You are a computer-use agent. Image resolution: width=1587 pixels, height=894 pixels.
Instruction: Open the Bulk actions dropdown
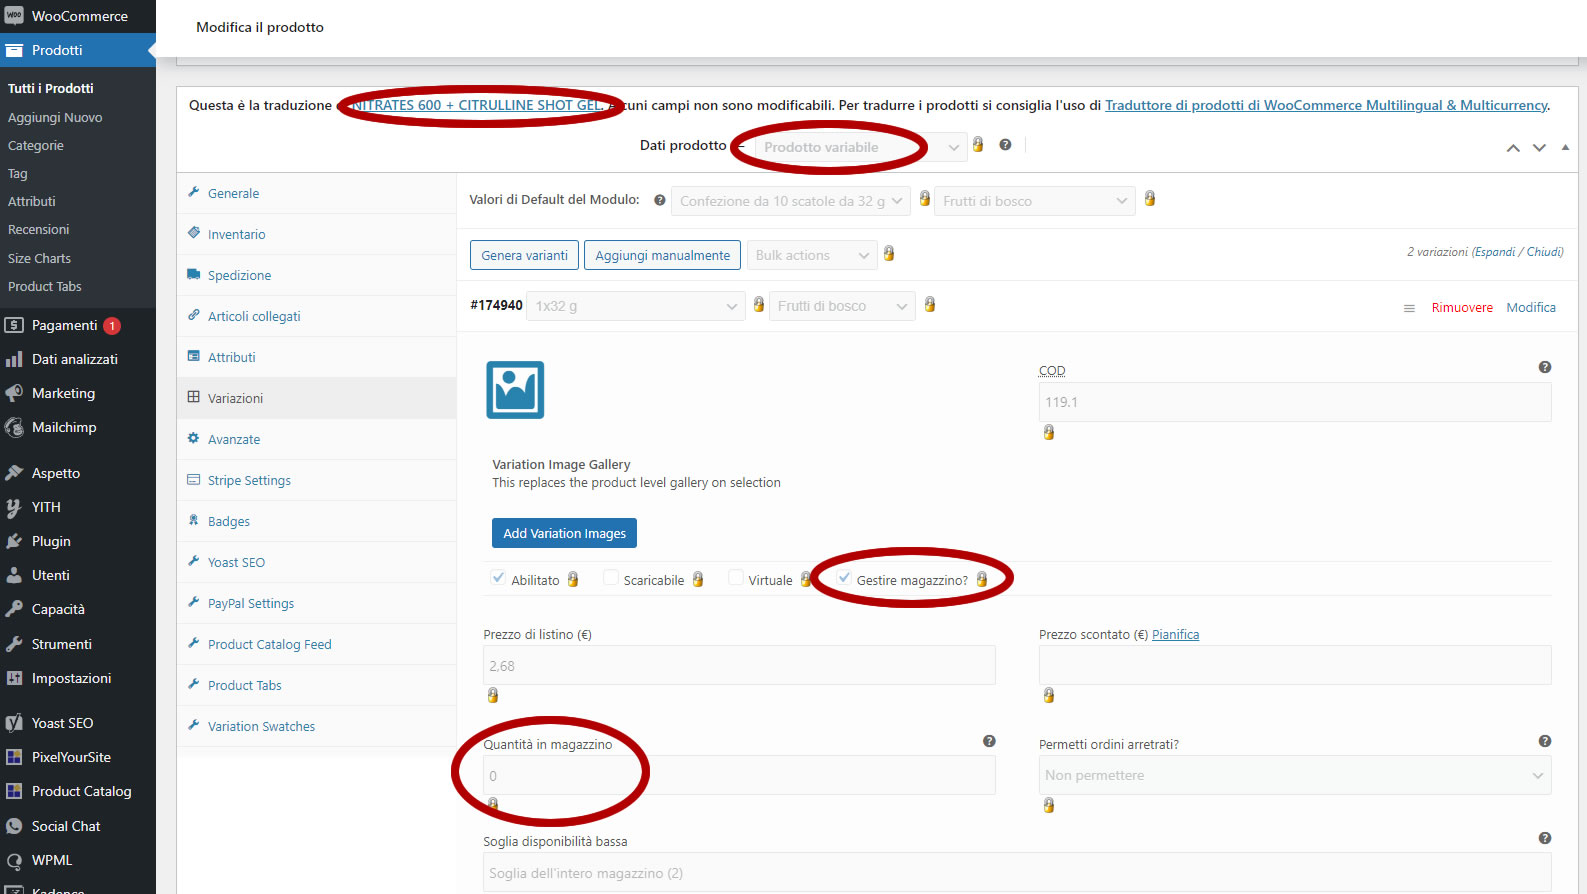point(812,255)
